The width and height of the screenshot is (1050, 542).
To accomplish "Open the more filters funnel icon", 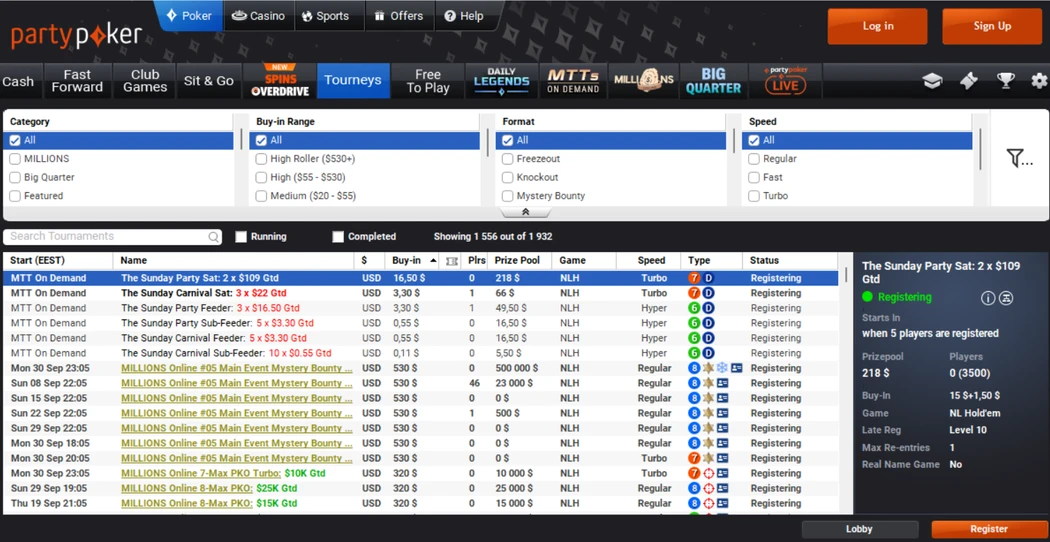I will click(1019, 158).
